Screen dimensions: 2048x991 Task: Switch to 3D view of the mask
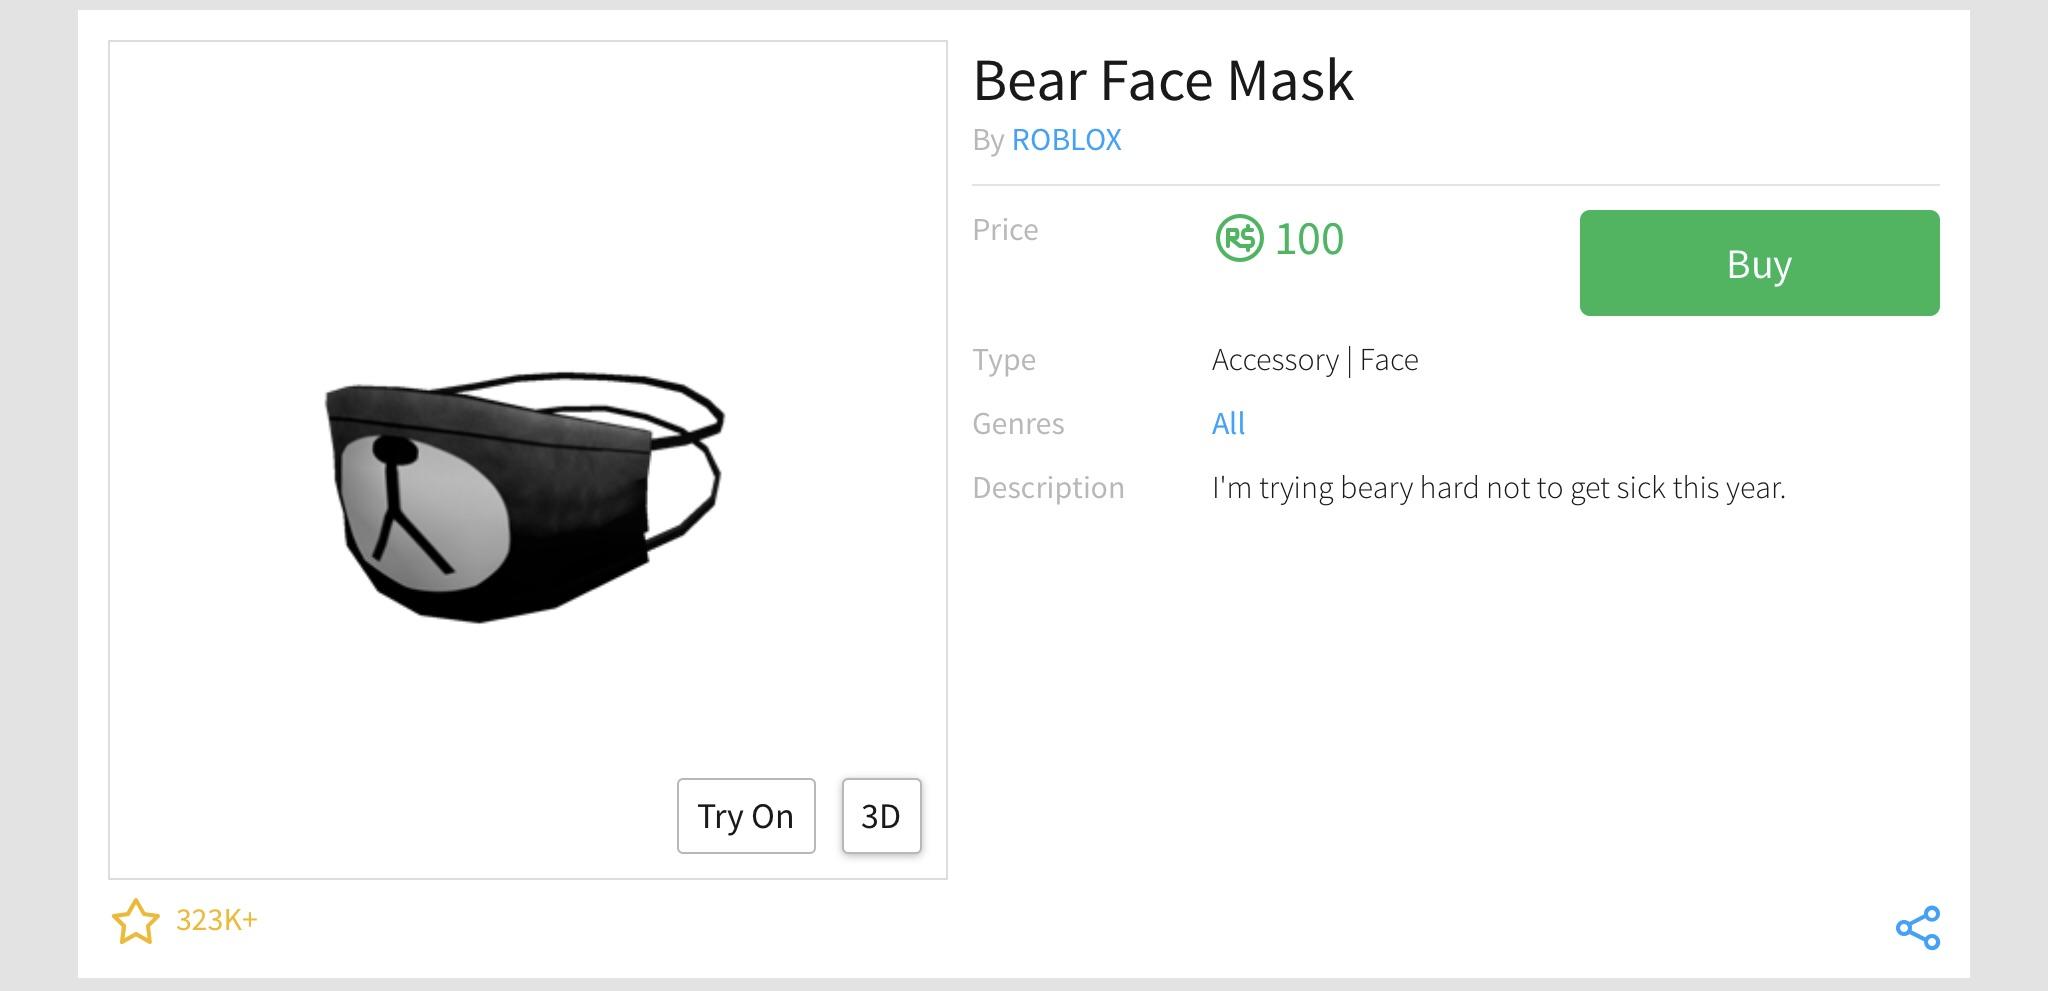click(x=881, y=816)
